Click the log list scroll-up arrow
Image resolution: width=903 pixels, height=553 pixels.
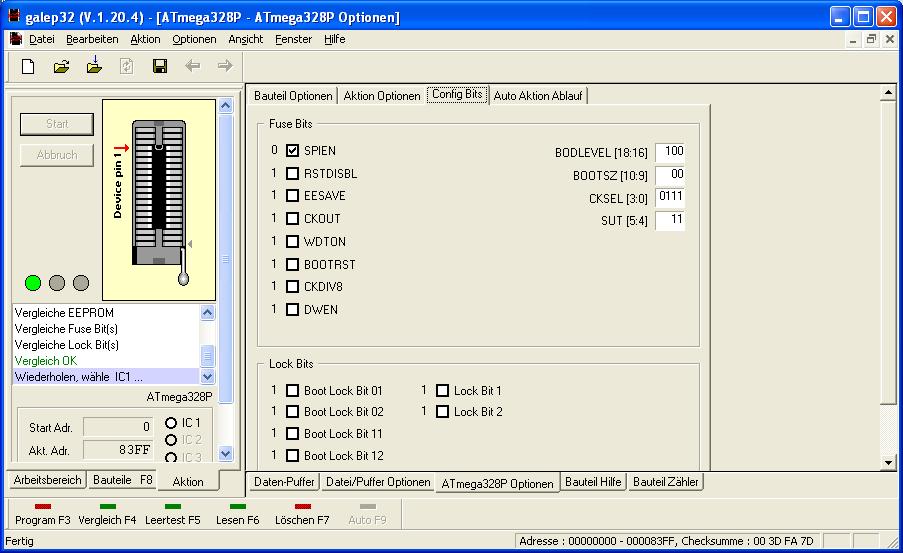tap(207, 312)
